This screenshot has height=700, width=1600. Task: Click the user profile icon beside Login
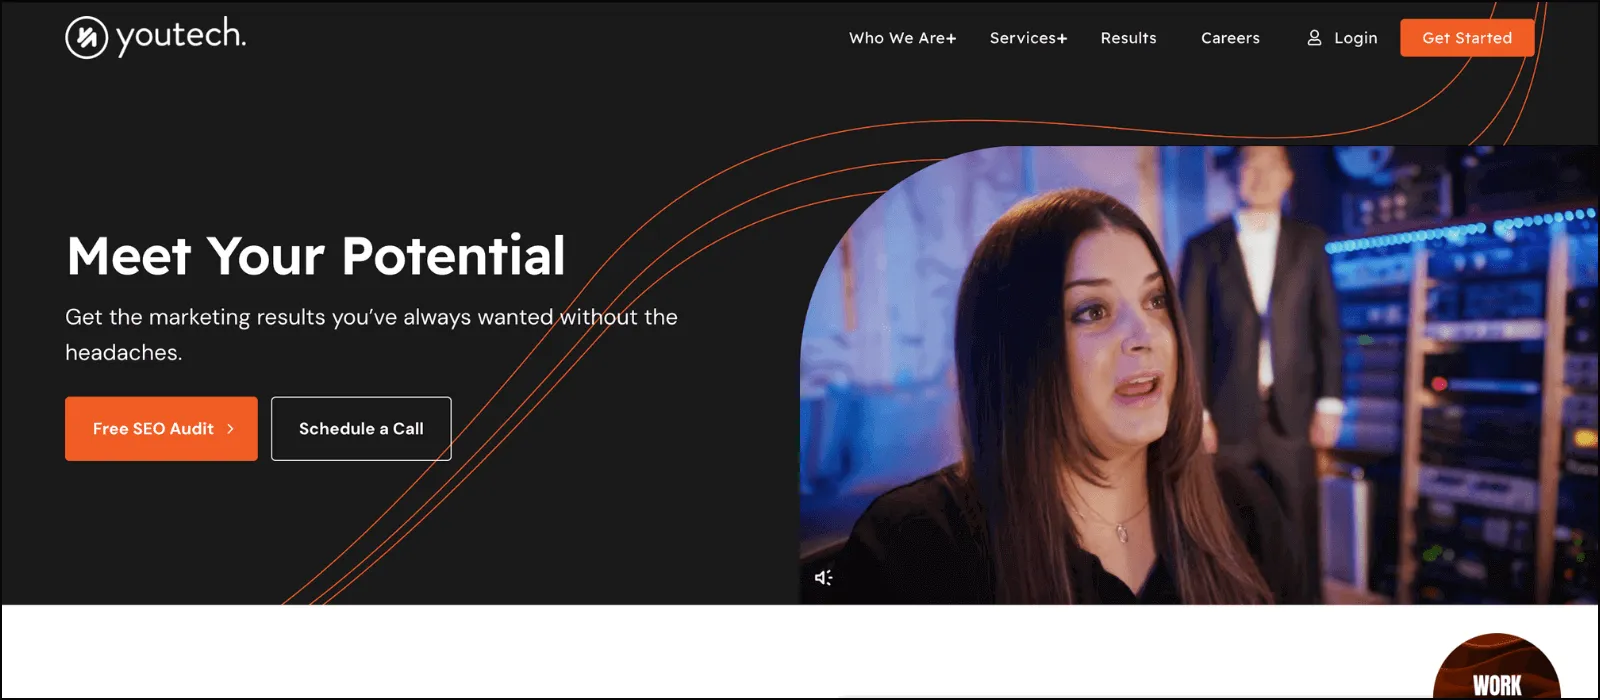1314,38
